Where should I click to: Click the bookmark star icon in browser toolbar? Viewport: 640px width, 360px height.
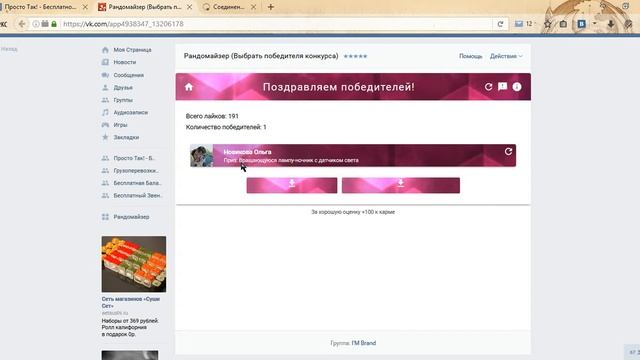[x=548, y=24]
